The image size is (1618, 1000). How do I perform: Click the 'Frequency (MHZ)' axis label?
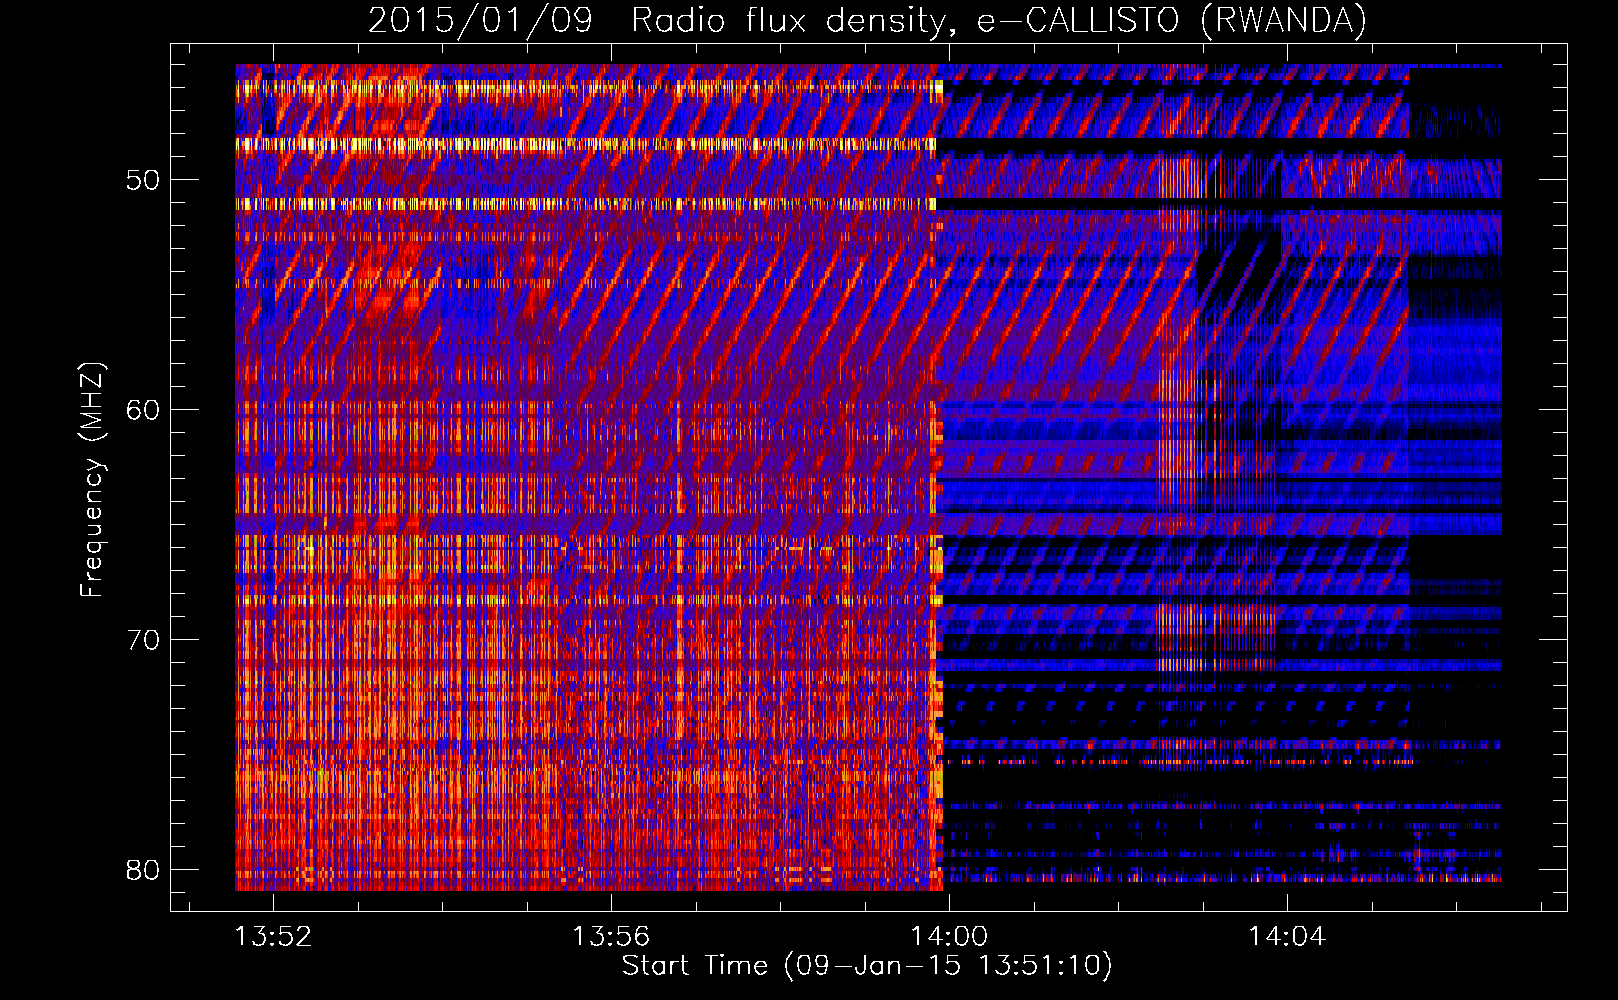91,480
